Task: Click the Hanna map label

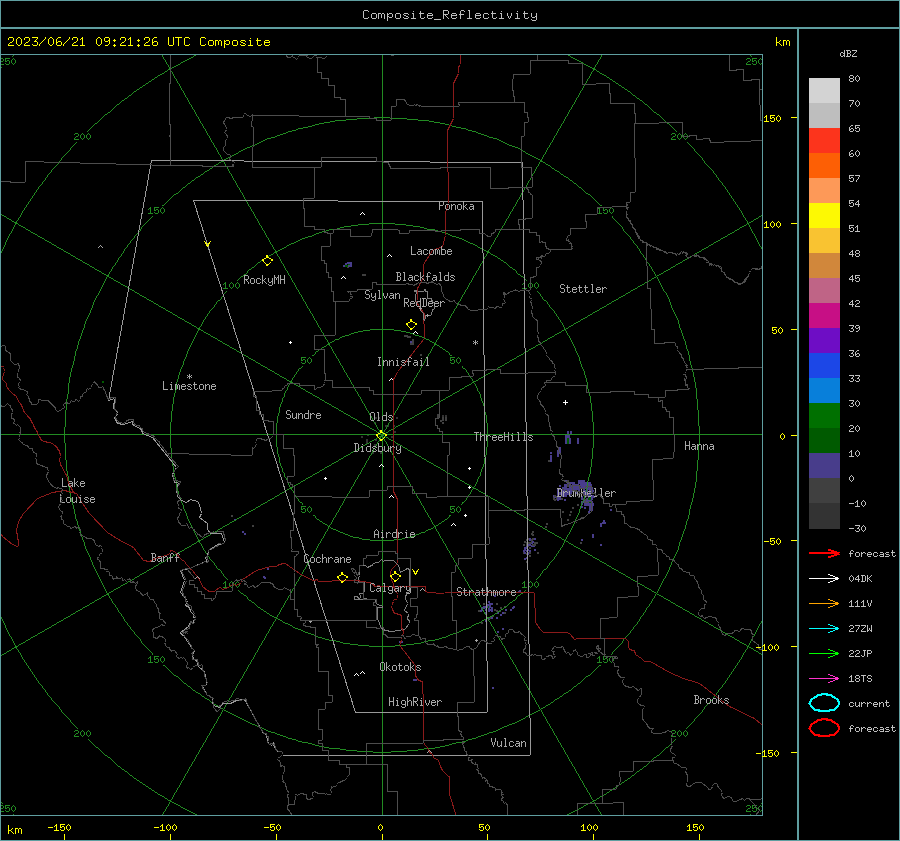Action: pyautogui.click(x=699, y=446)
